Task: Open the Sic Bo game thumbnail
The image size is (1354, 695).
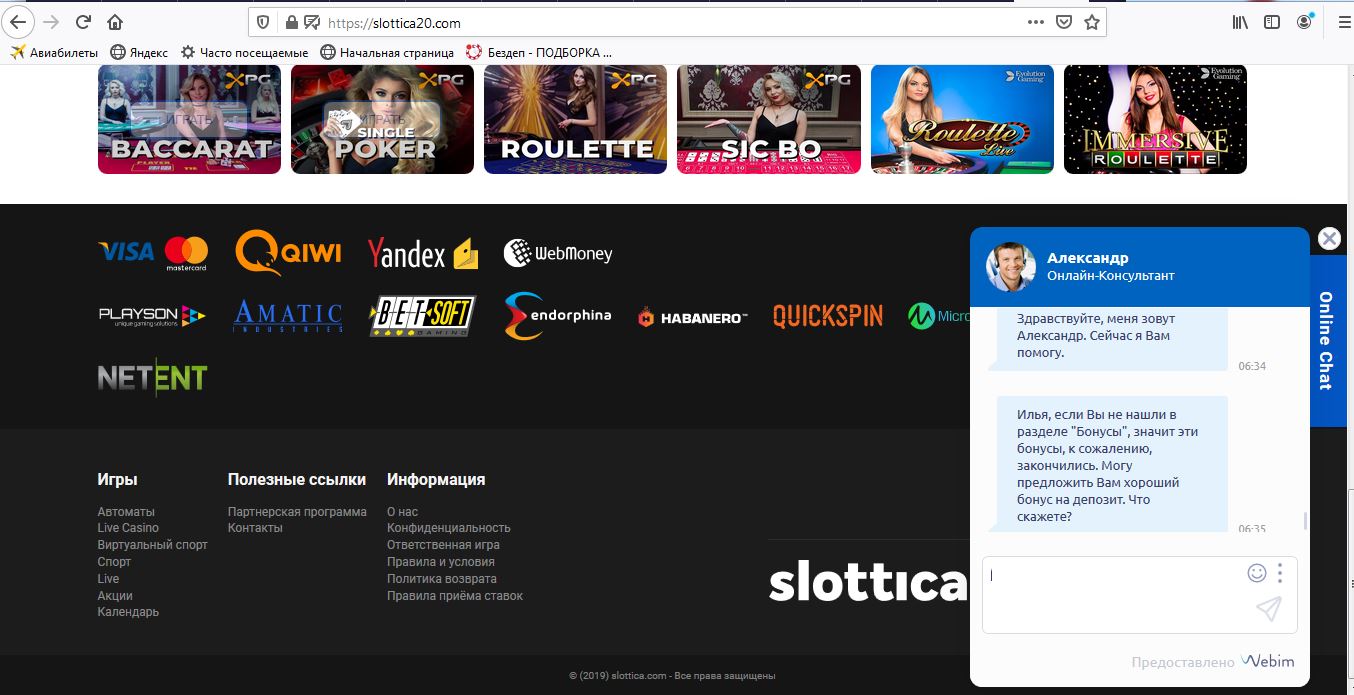Action: tap(768, 119)
